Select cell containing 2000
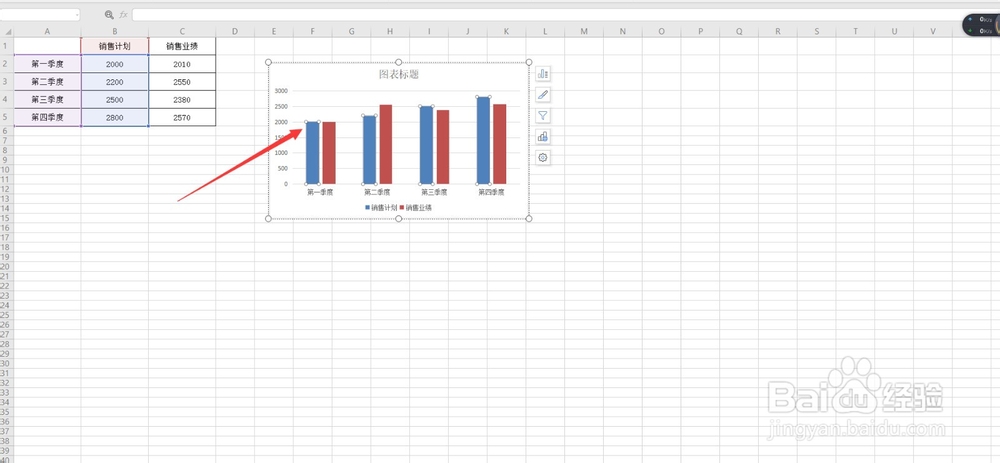Viewport: 1000px width, 463px height. (x=115, y=64)
